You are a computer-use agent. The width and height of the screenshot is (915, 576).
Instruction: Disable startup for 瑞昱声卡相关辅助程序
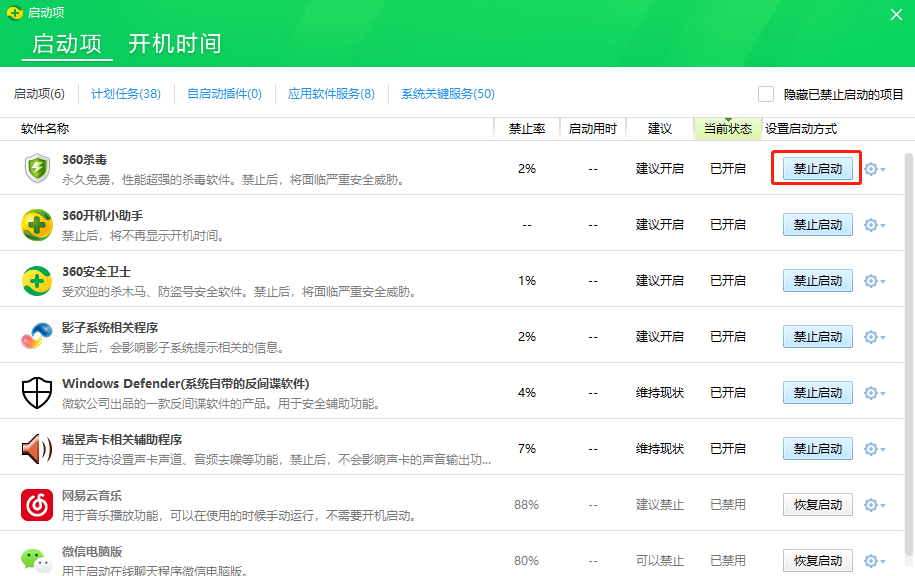[818, 449]
